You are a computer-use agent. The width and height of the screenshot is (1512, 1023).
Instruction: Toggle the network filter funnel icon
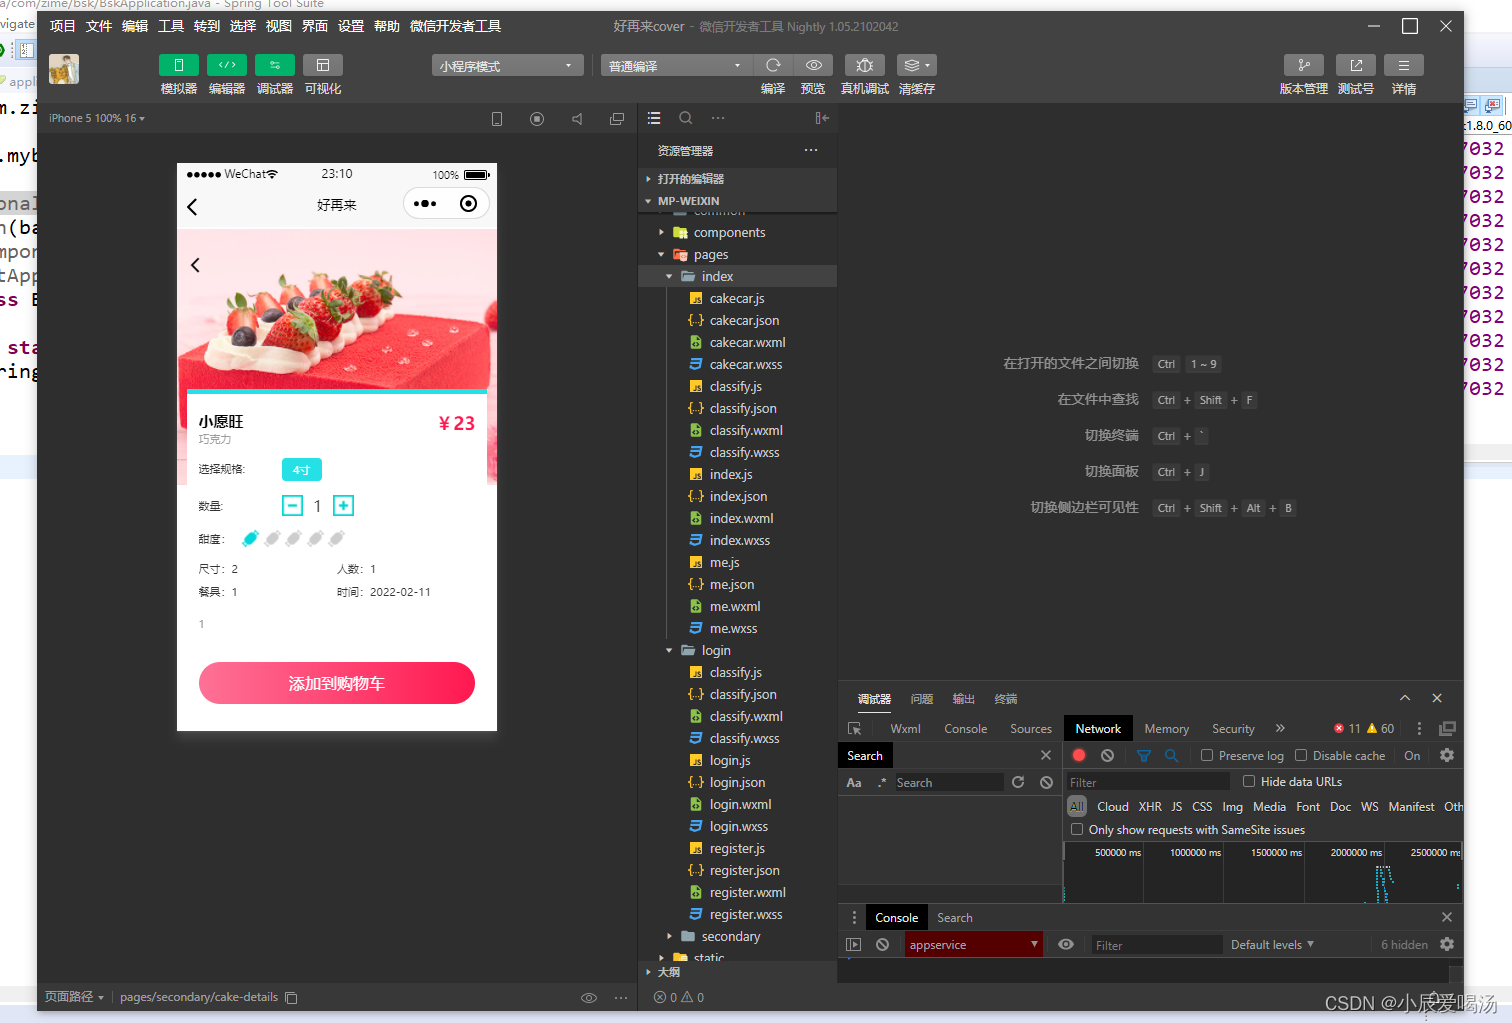click(1144, 756)
